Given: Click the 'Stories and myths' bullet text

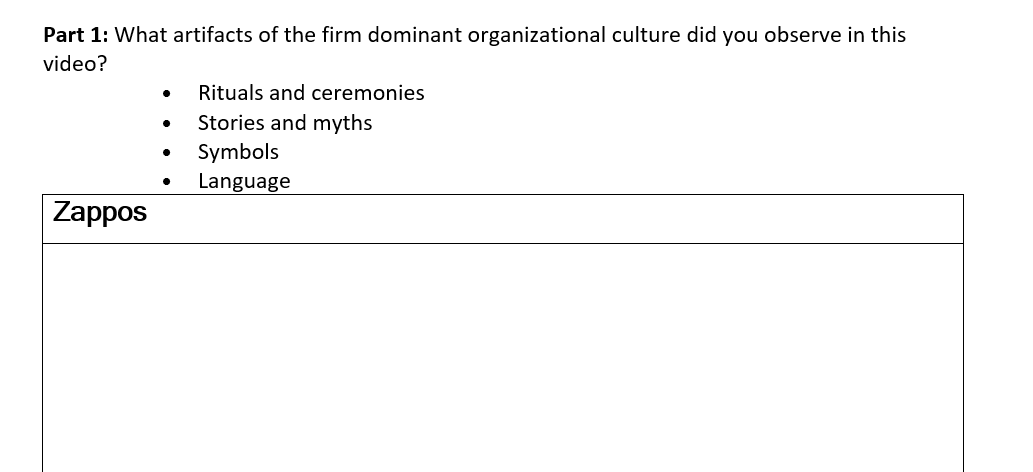Looking at the screenshot, I should coord(285,123).
